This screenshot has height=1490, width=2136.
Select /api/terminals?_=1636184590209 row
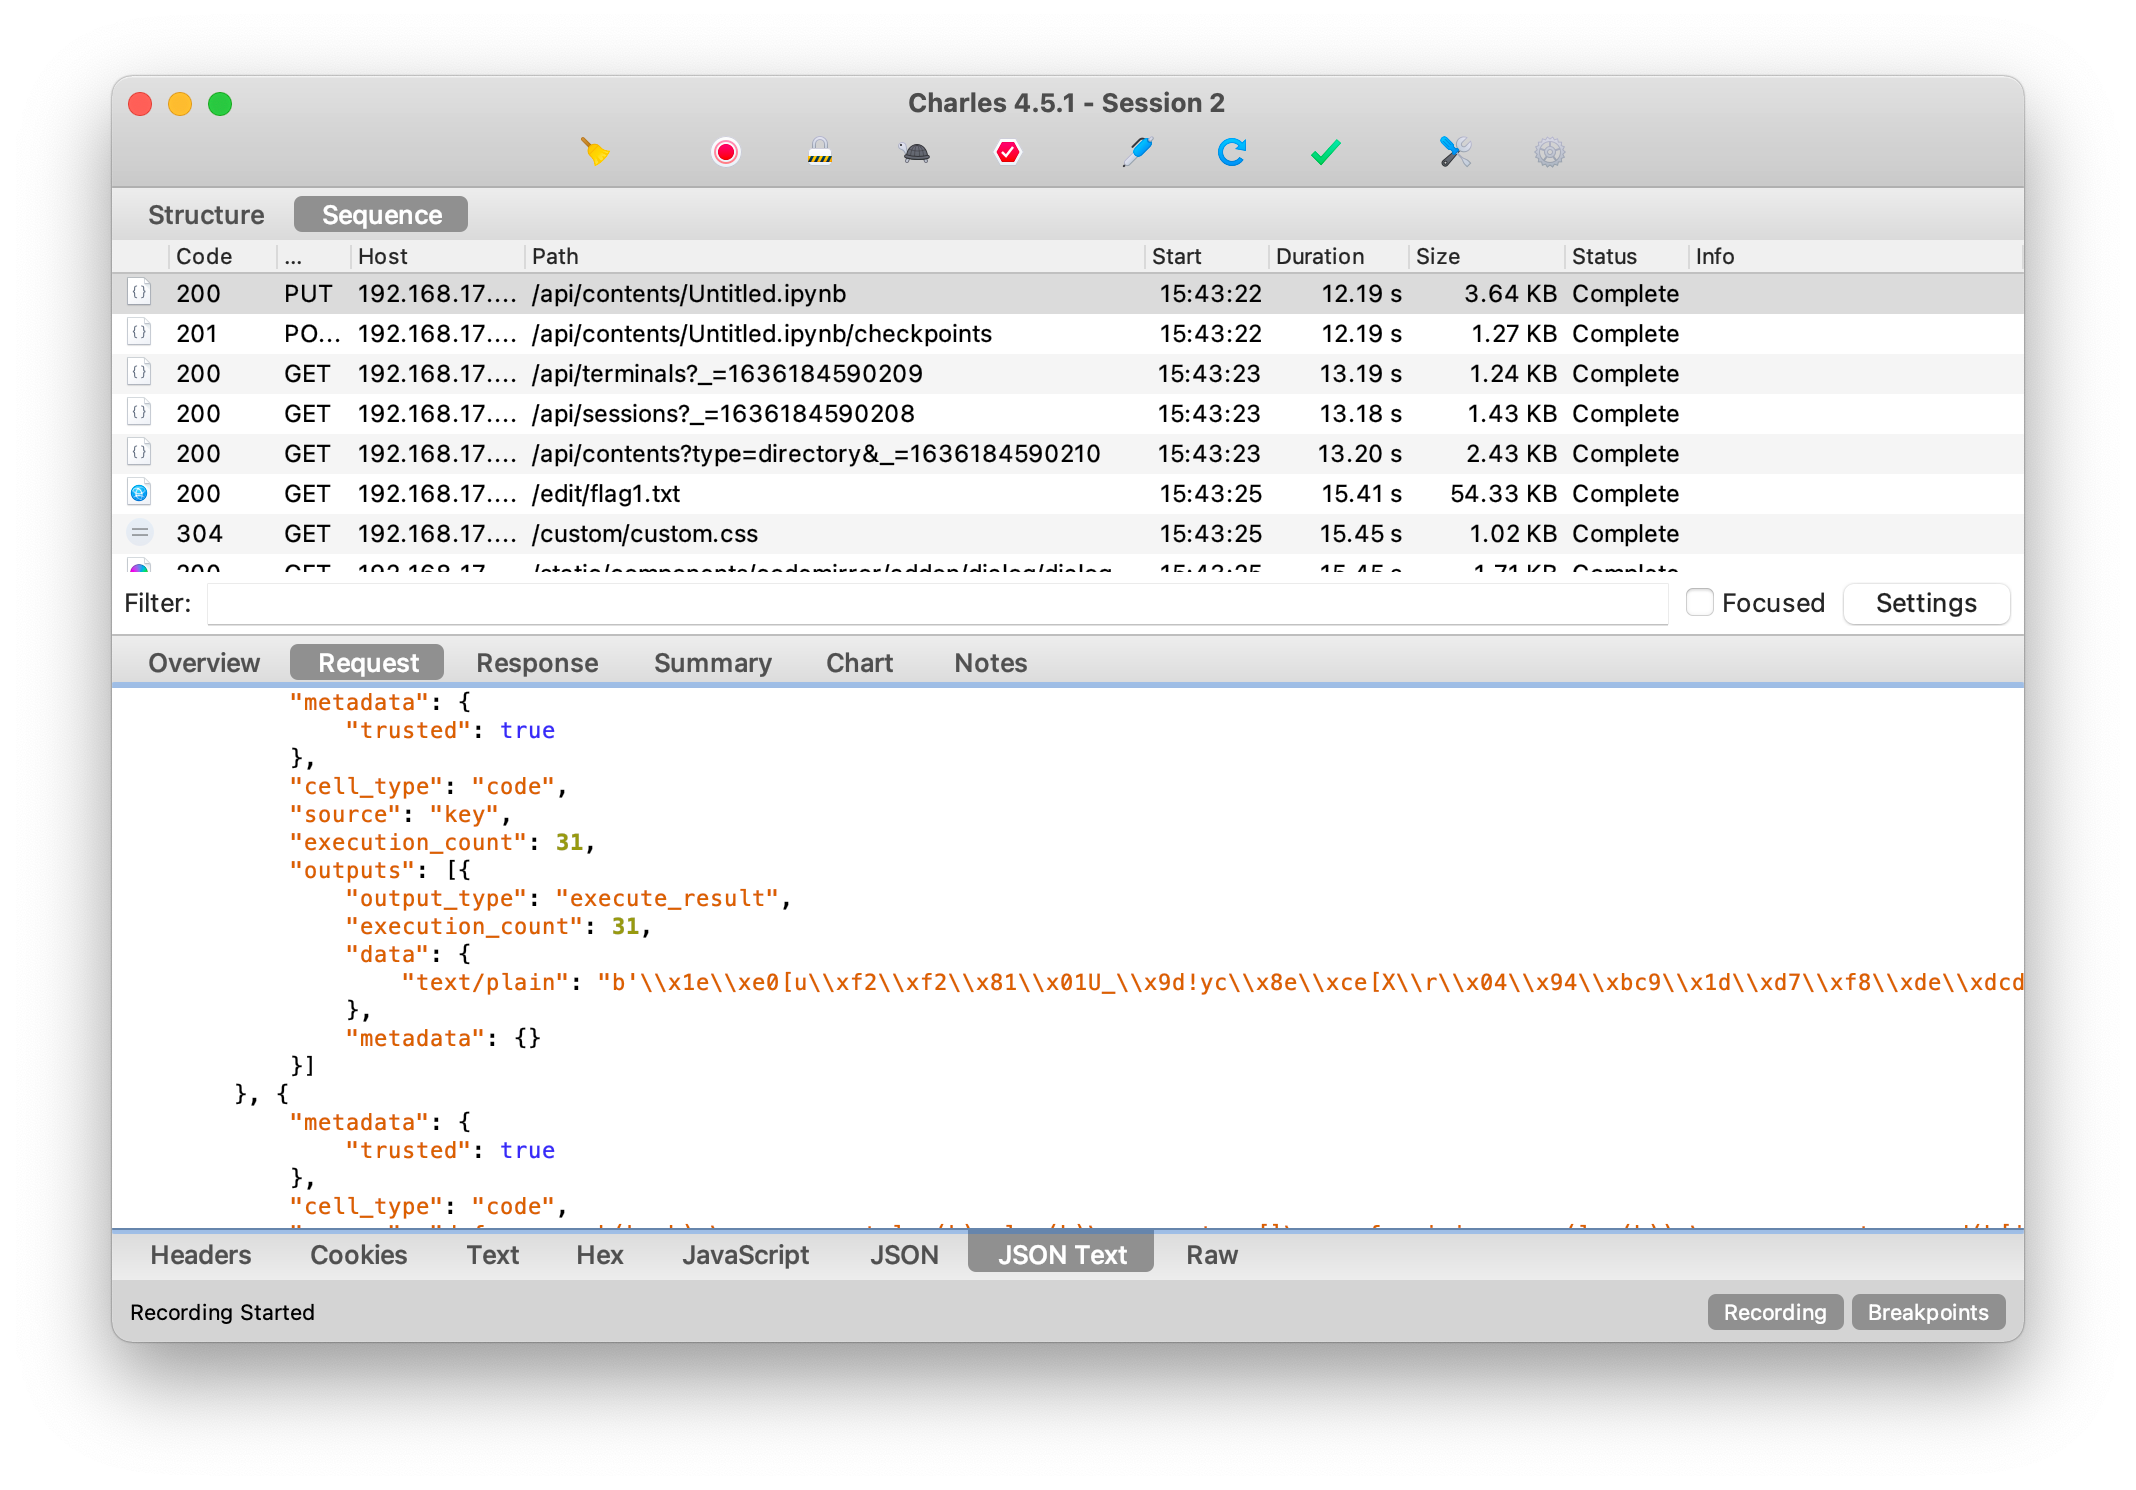click(1068, 373)
